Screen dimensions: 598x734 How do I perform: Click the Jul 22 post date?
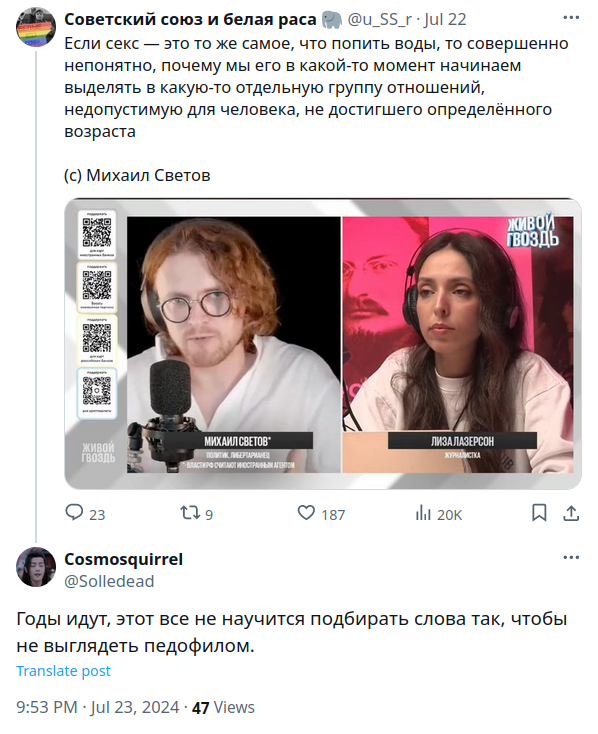click(445, 19)
